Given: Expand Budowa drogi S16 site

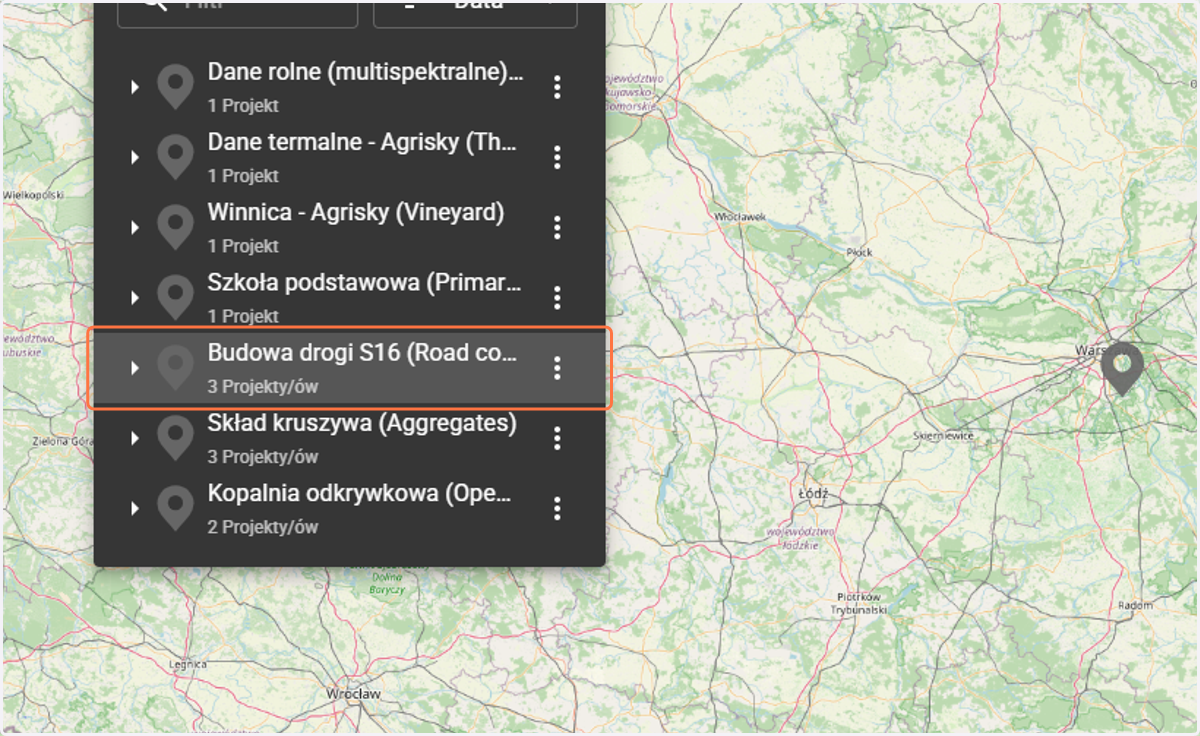Looking at the screenshot, I should click(135, 368).
